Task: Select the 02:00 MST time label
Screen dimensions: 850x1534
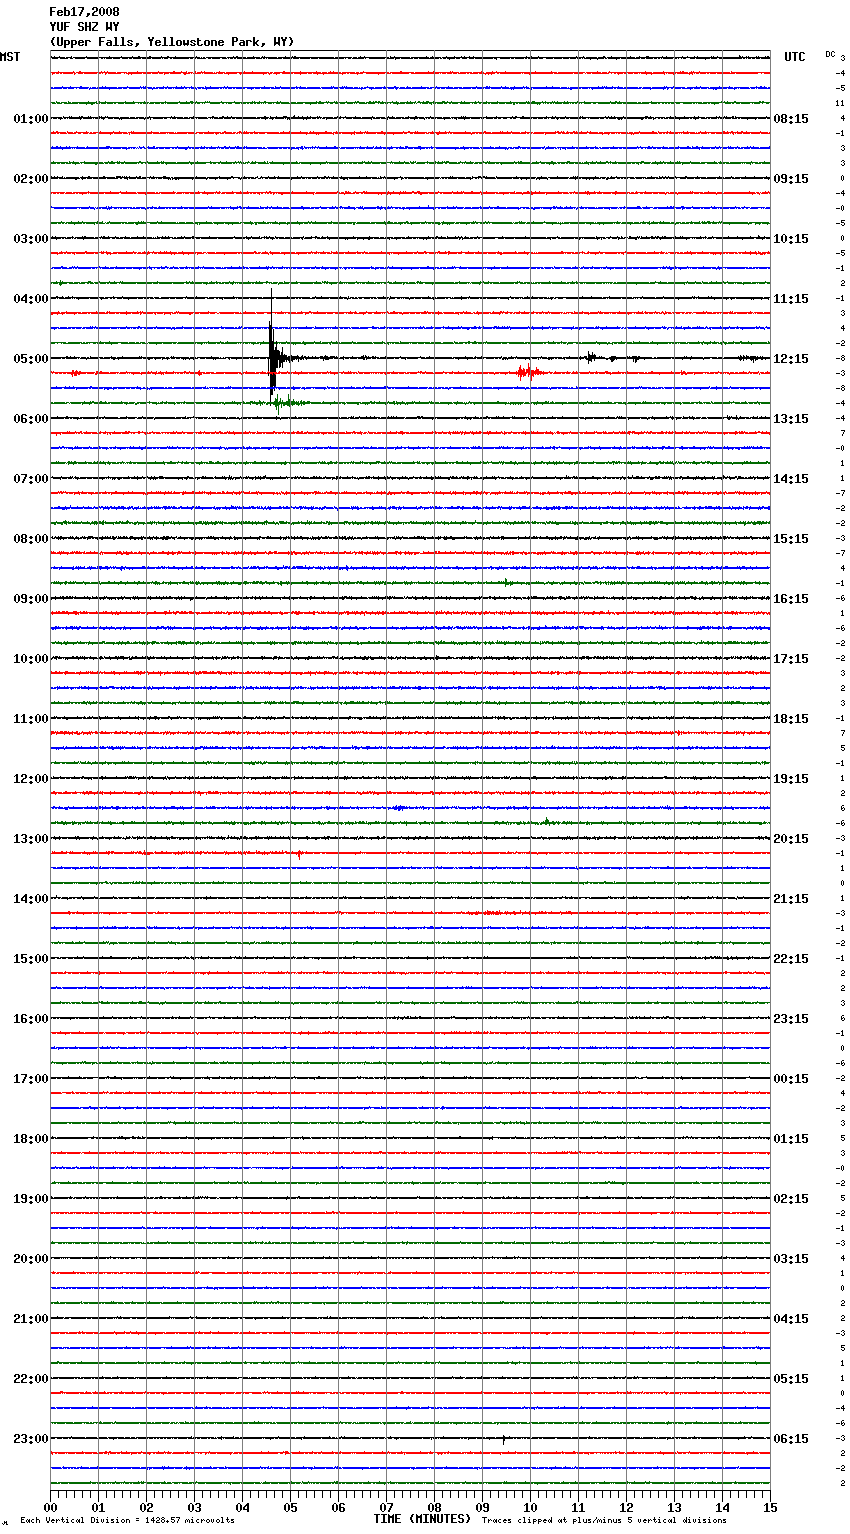Action: point(30,179)
